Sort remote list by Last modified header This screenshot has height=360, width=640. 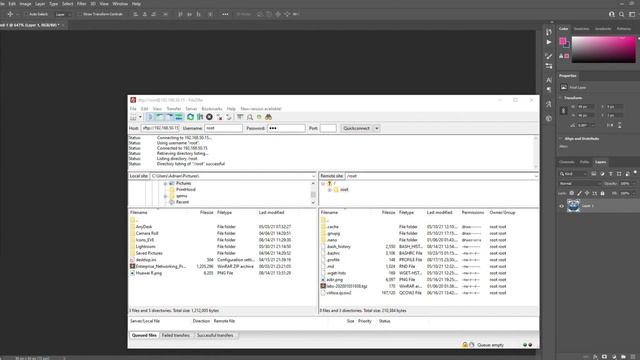click(x=440, y=213)
